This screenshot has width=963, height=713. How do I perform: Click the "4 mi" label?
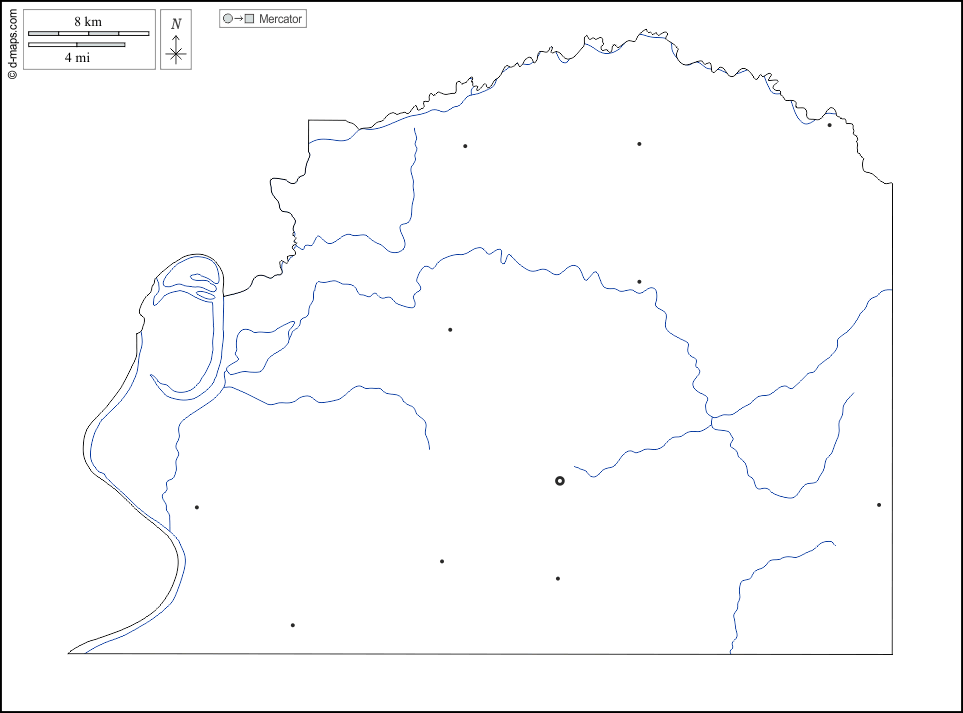coord(77,58)
